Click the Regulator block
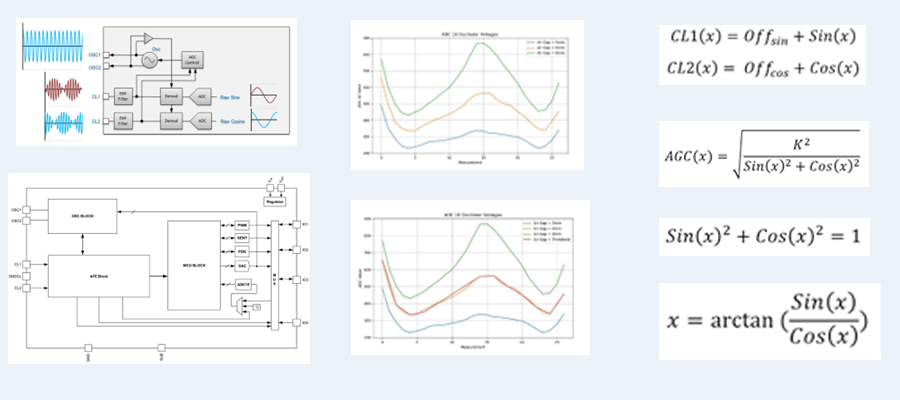 (273, 200)
